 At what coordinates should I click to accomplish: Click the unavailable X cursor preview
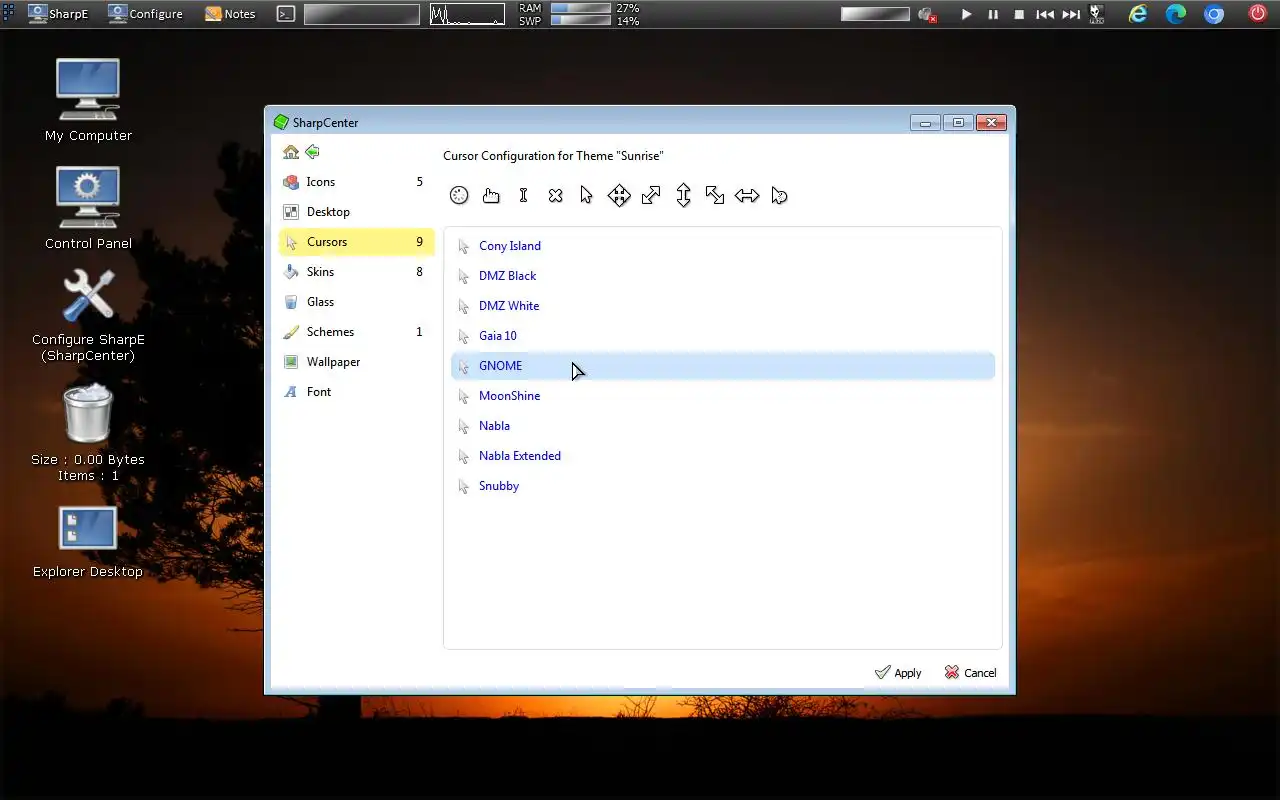click(555, 195)
